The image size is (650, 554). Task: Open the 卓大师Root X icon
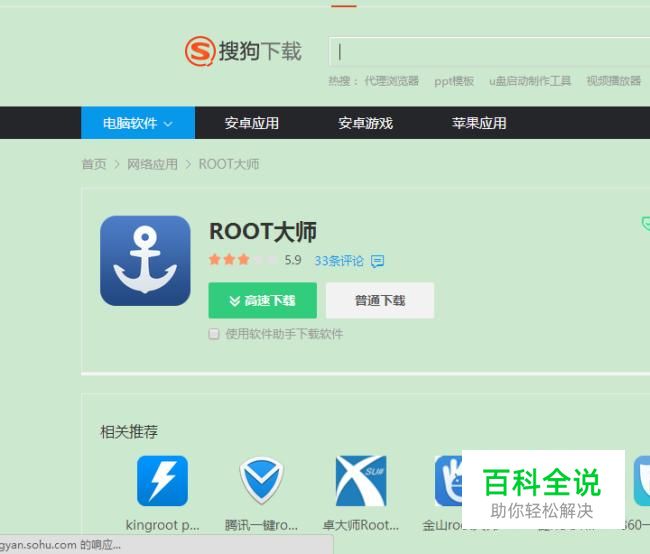[x=361, y=481]
